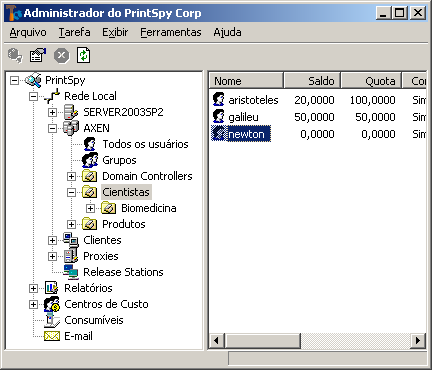Click aristoteles saldo value 20,0000
This screenshot has width=432, height=370.
314,100
